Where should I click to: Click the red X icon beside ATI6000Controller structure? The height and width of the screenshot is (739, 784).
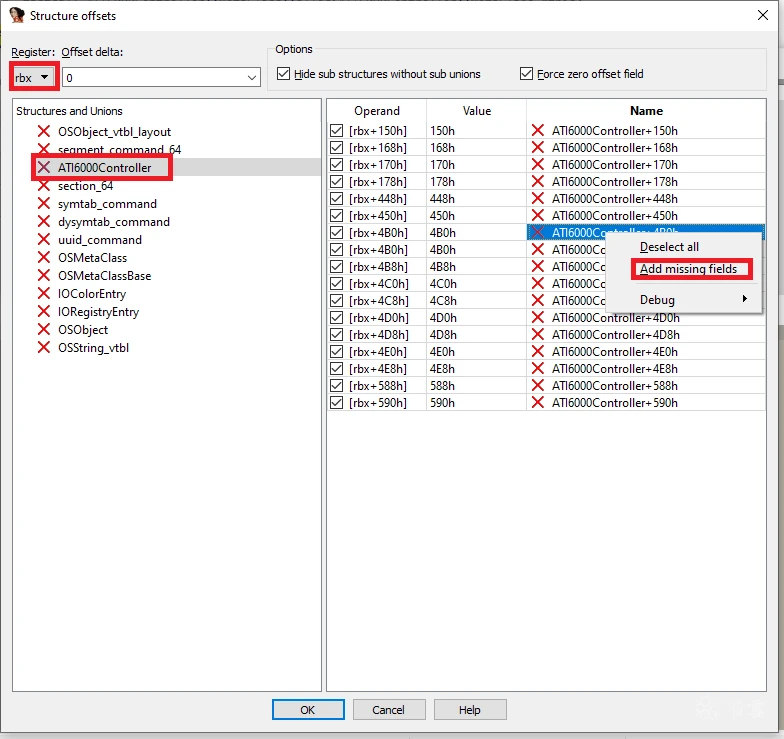pos(44,168)
